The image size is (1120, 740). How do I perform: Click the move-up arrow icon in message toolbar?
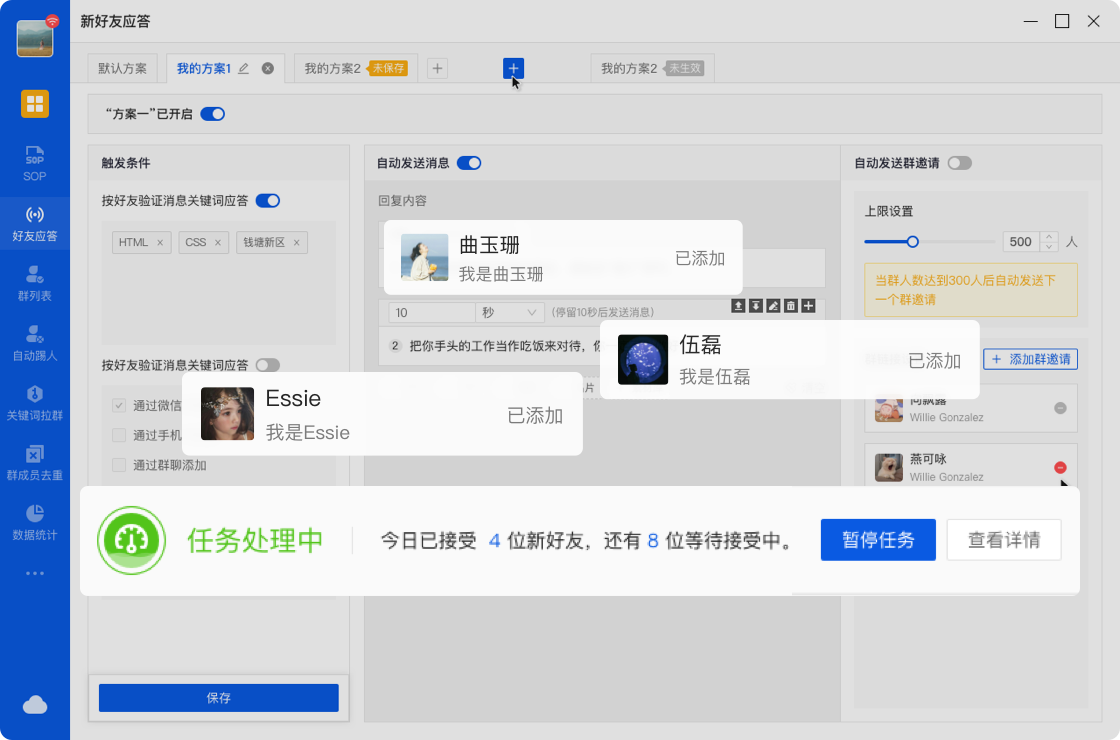(x=738, y=306)
